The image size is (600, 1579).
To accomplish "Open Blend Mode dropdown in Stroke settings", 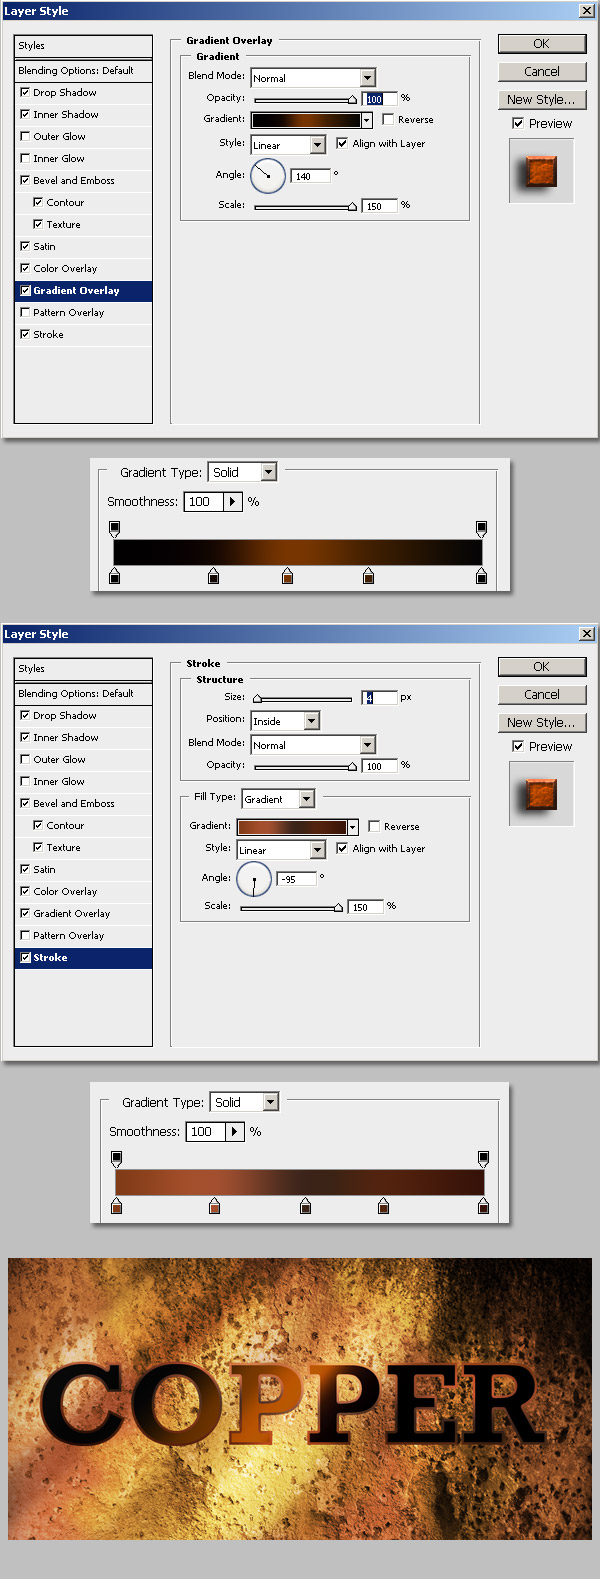I will pos(367,745).
